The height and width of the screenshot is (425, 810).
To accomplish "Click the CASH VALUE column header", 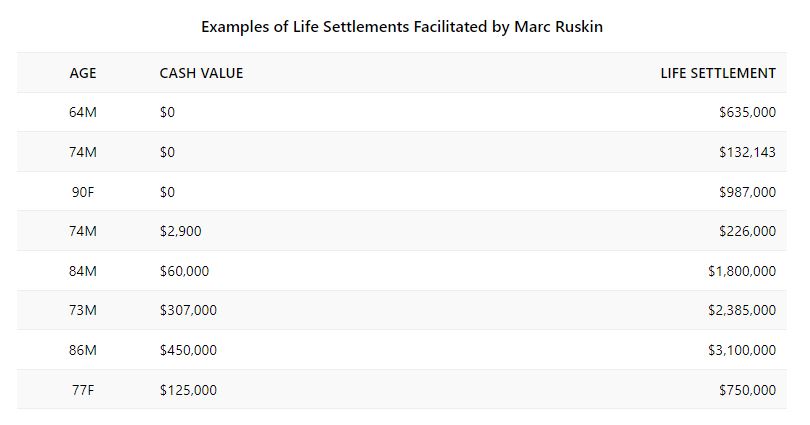I will [x=201, y=73].
